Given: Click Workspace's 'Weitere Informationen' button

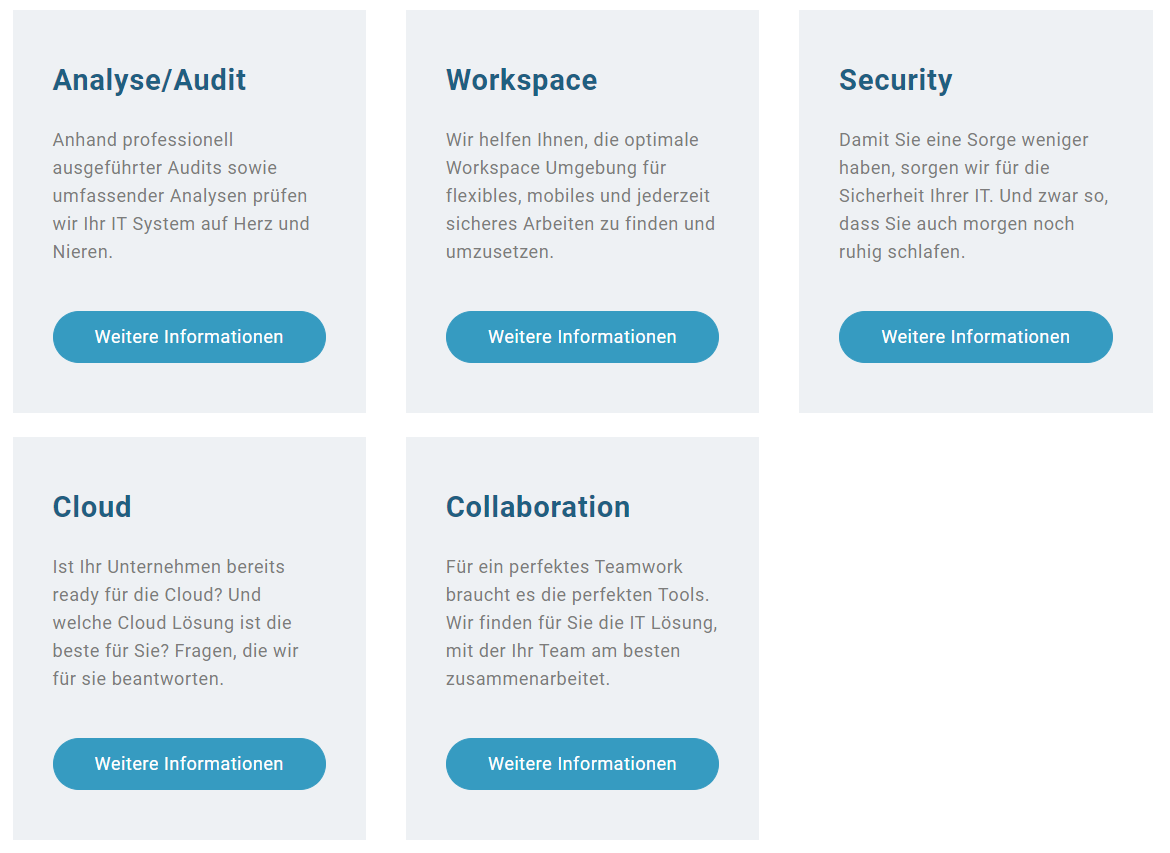Looking at the screenshot, I should point(582,337).
